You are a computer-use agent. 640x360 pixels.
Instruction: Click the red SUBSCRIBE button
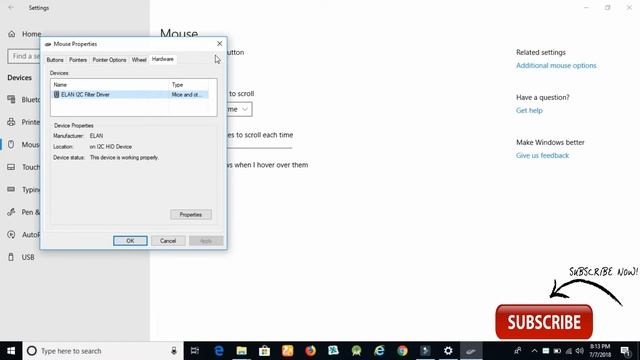point(544,322)
